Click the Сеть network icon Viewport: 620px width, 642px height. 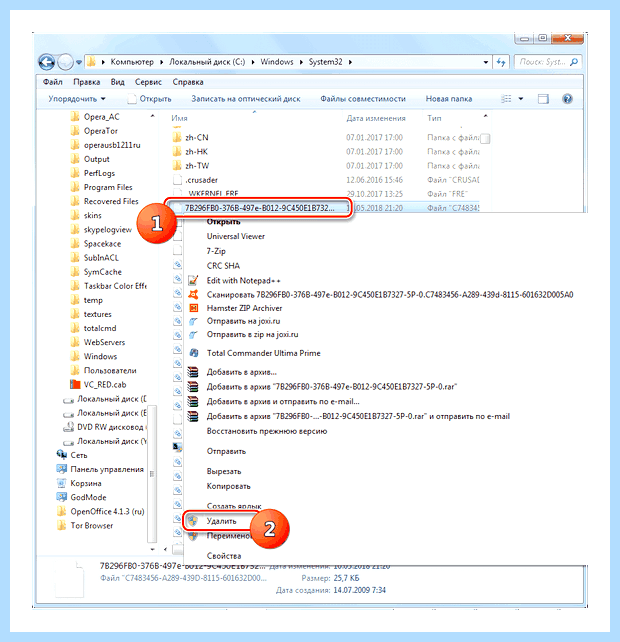pyautogui.click(x=61, y=455)
